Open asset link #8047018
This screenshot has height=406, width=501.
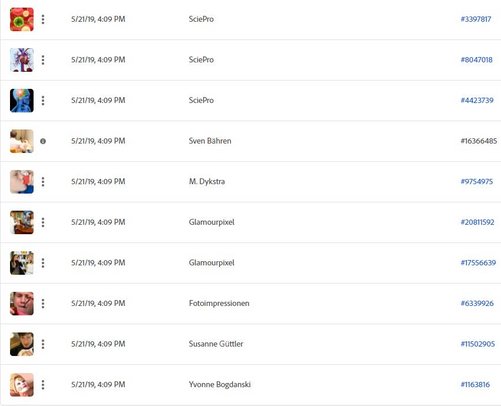(476, 60)
